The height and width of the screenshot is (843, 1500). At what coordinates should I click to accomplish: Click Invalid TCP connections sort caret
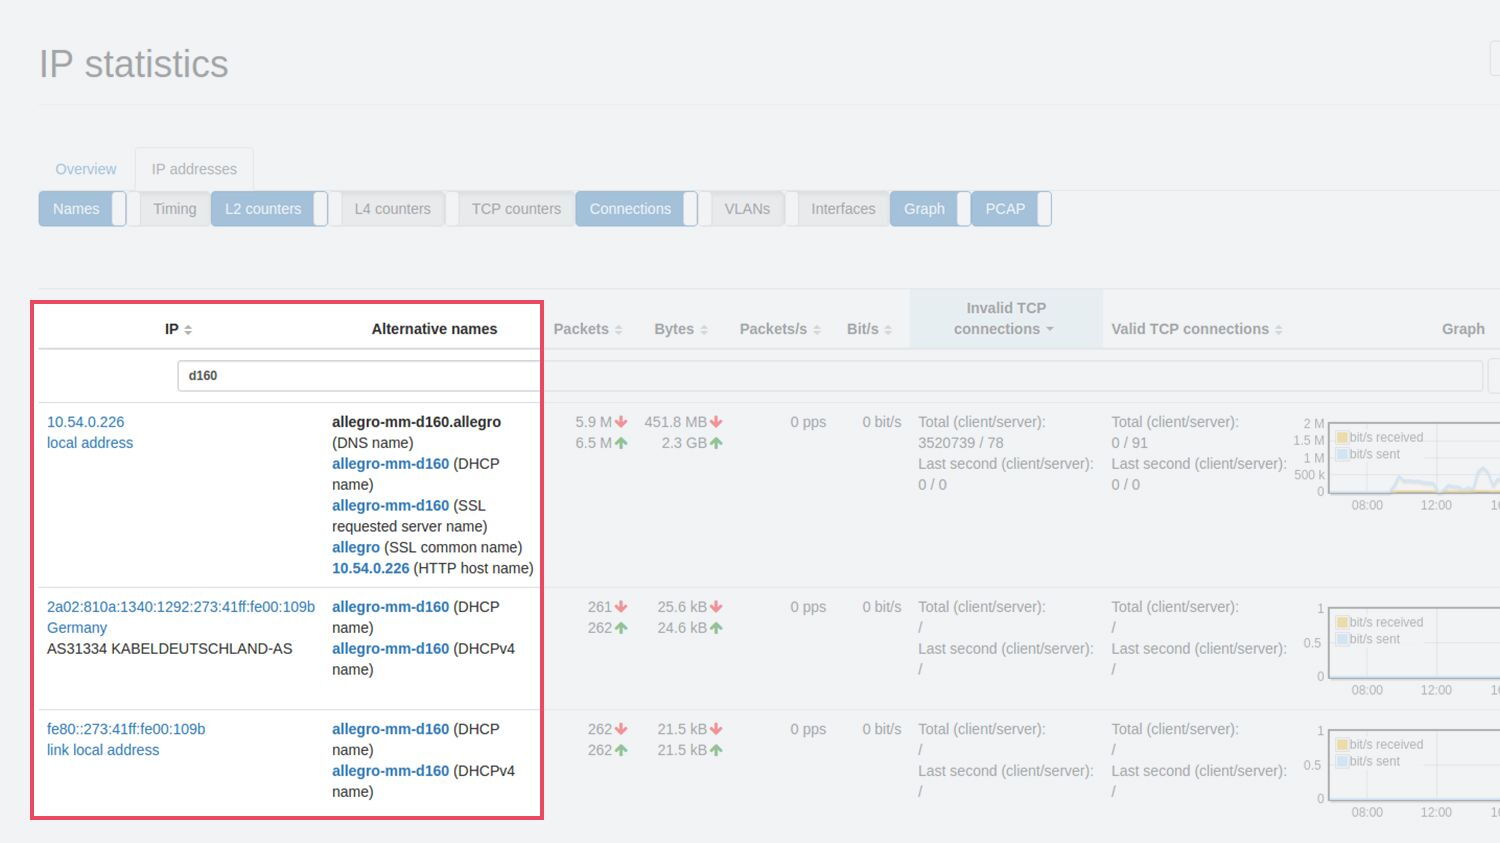(x=1050, y=330)
